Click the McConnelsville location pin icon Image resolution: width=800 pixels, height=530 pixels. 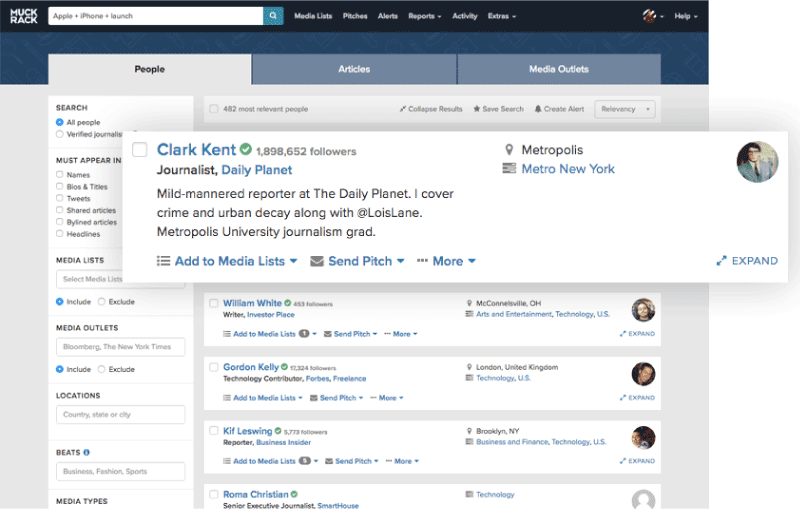pos(469,303)
